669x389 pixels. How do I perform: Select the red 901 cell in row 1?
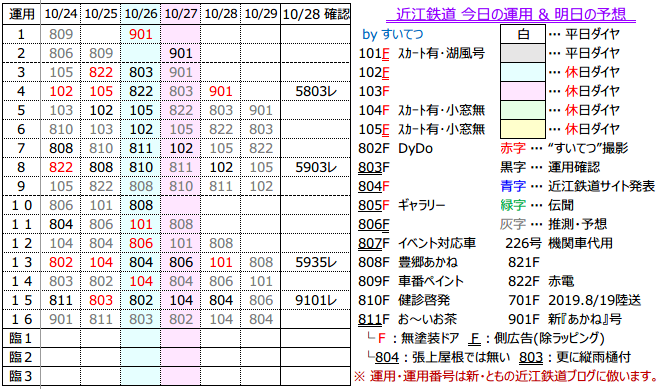pyautogui.click(x=141, y=34)
